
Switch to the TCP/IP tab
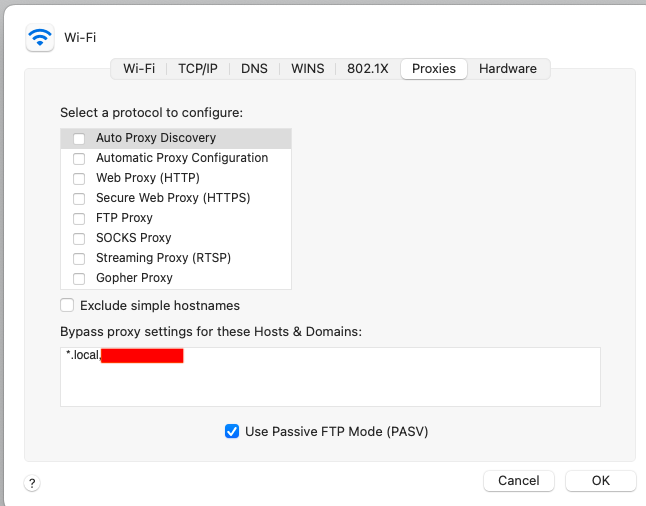pos(197,69)
